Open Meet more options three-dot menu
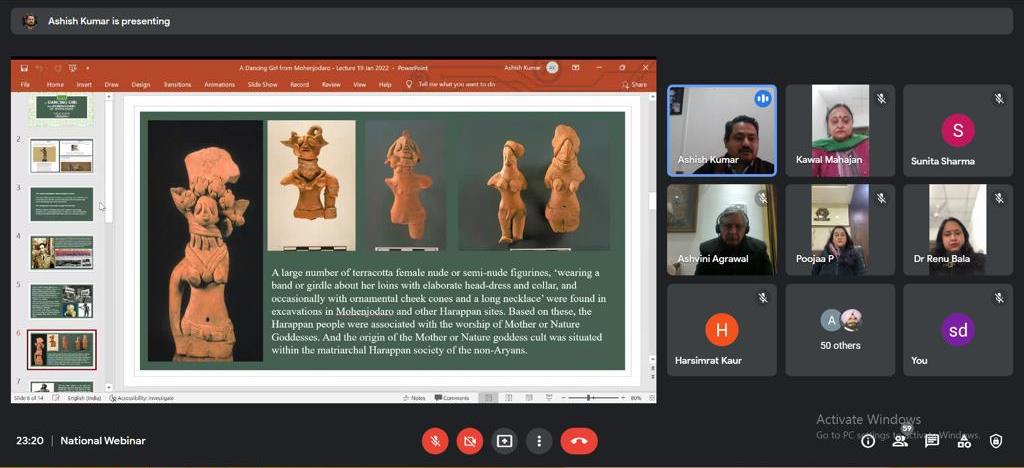This screenshot has height=468, width=1024. [x=539, y=441]
